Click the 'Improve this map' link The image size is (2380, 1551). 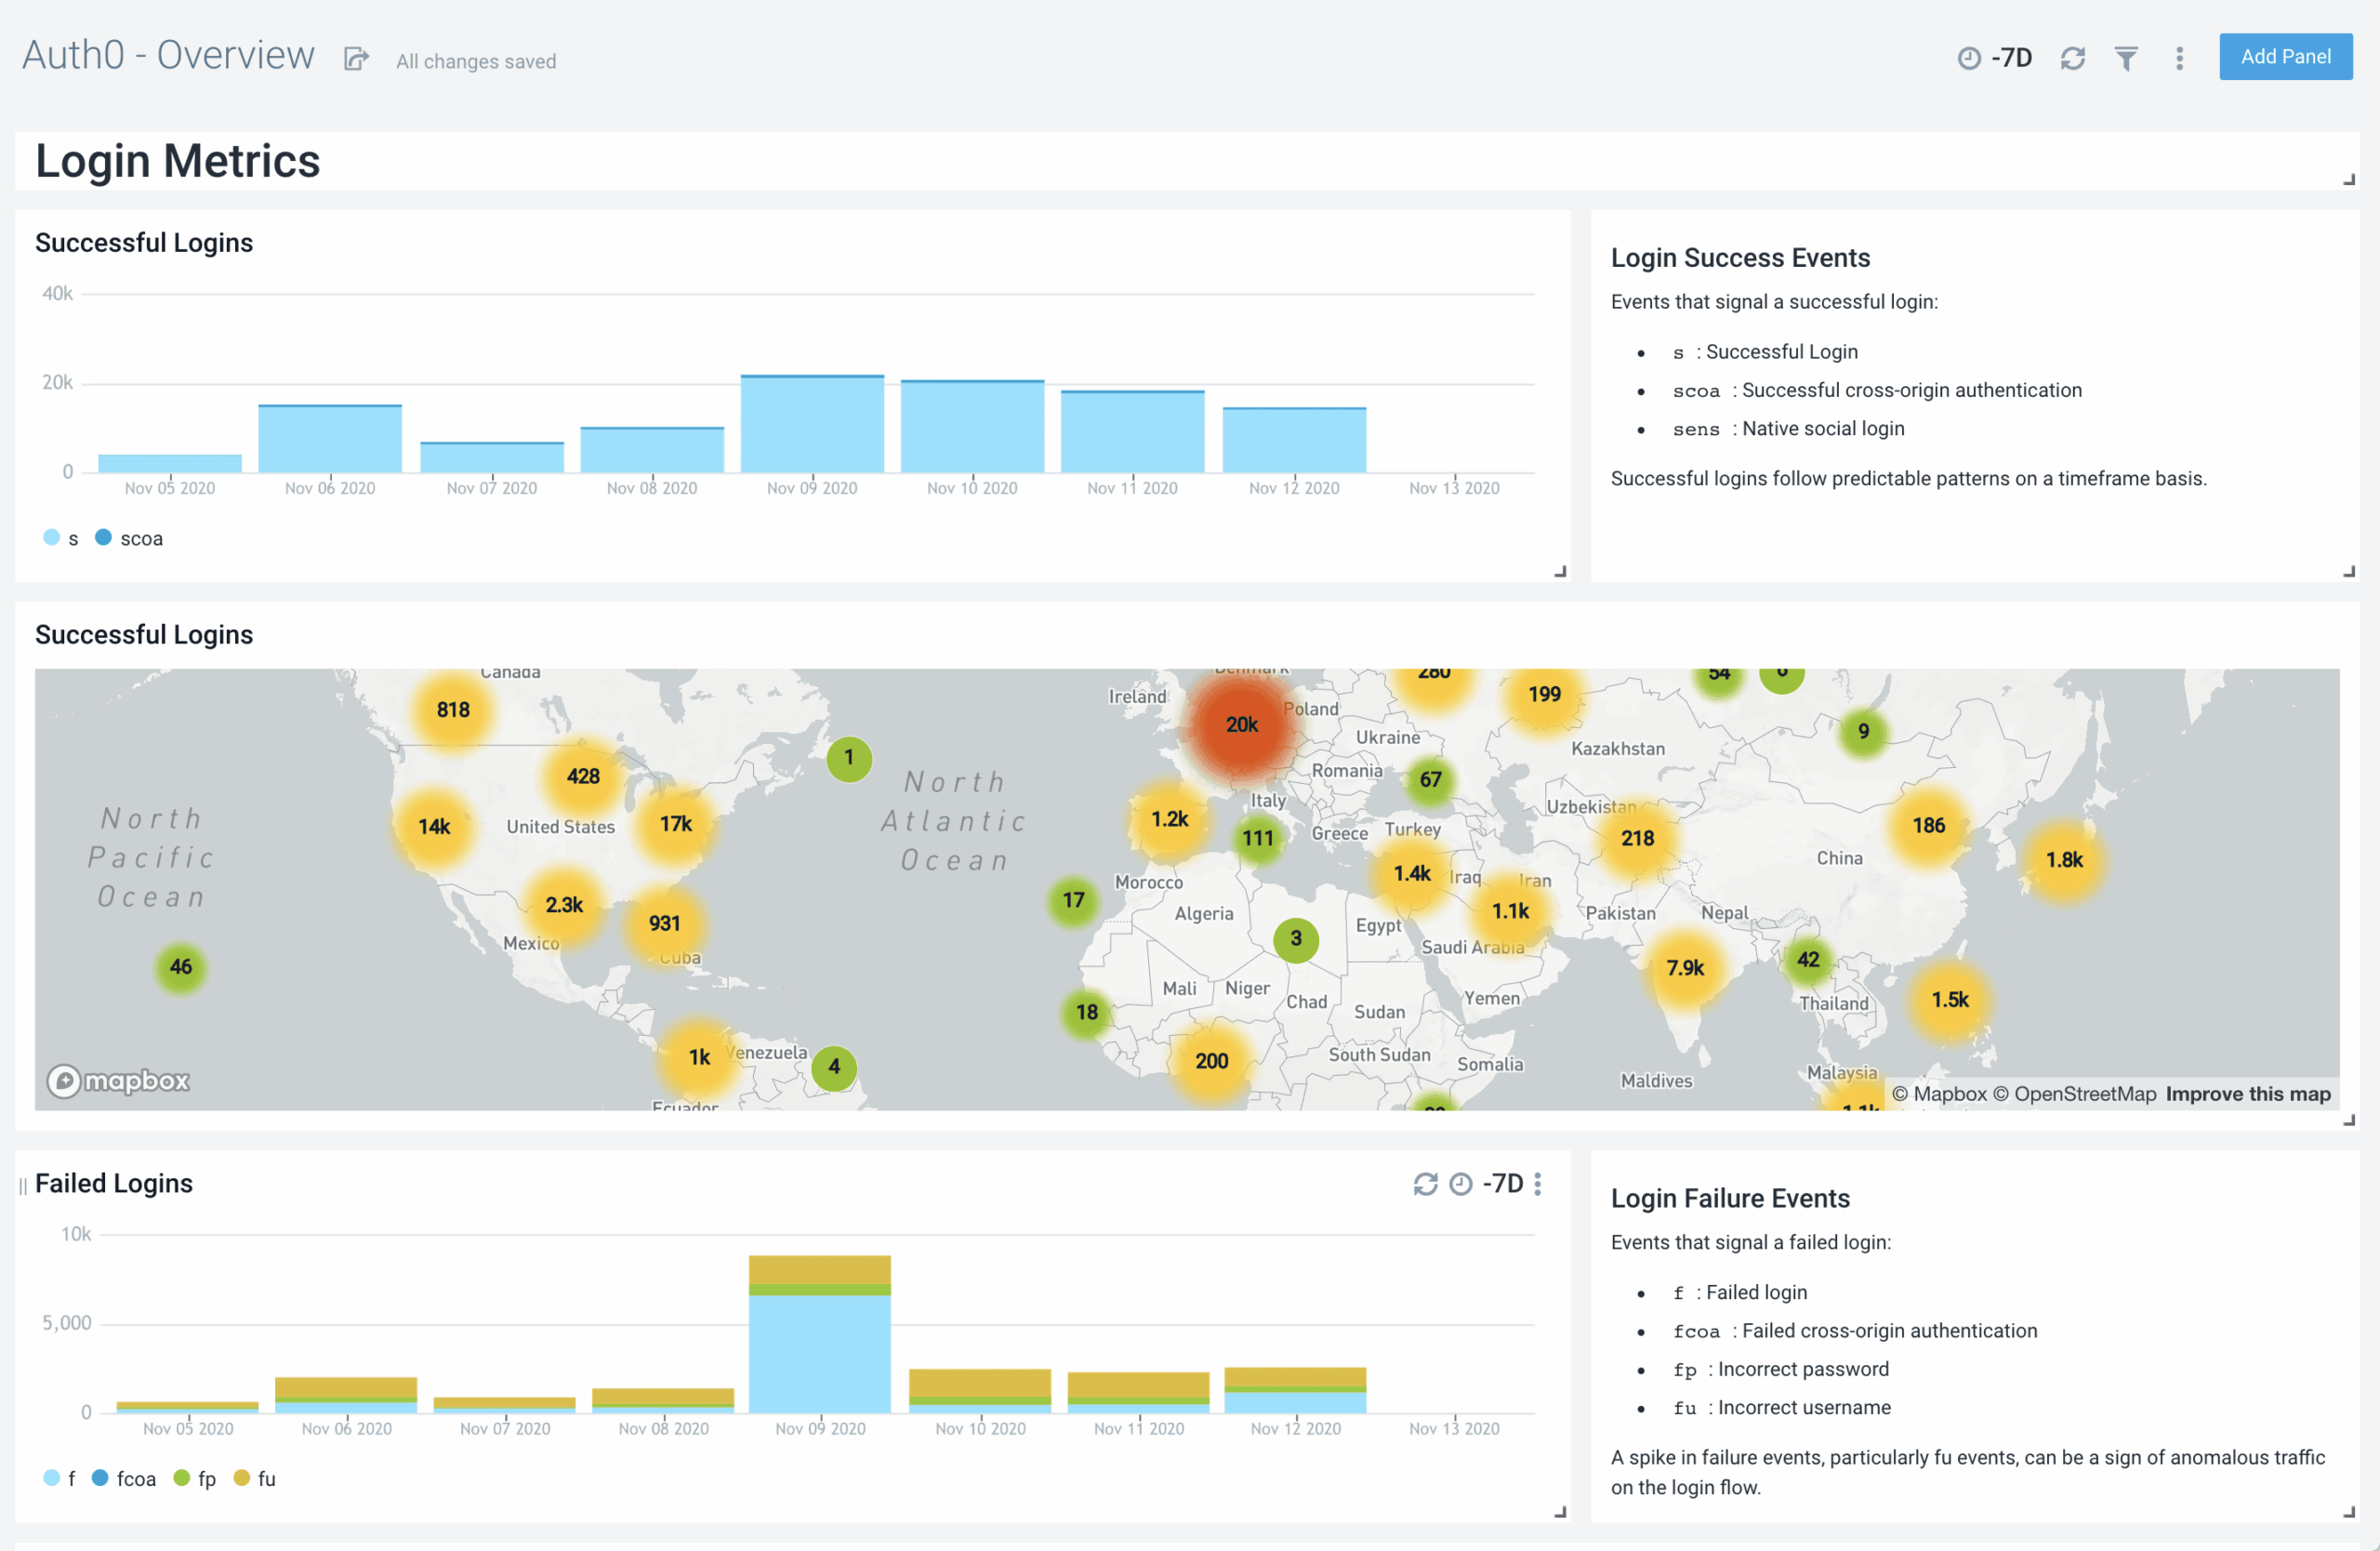pyautogui.click(x=2248, y=1093)
